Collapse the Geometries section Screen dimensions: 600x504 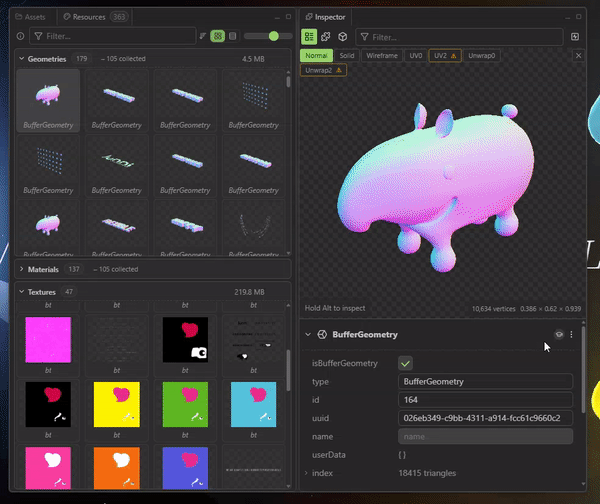pos(21,59)
